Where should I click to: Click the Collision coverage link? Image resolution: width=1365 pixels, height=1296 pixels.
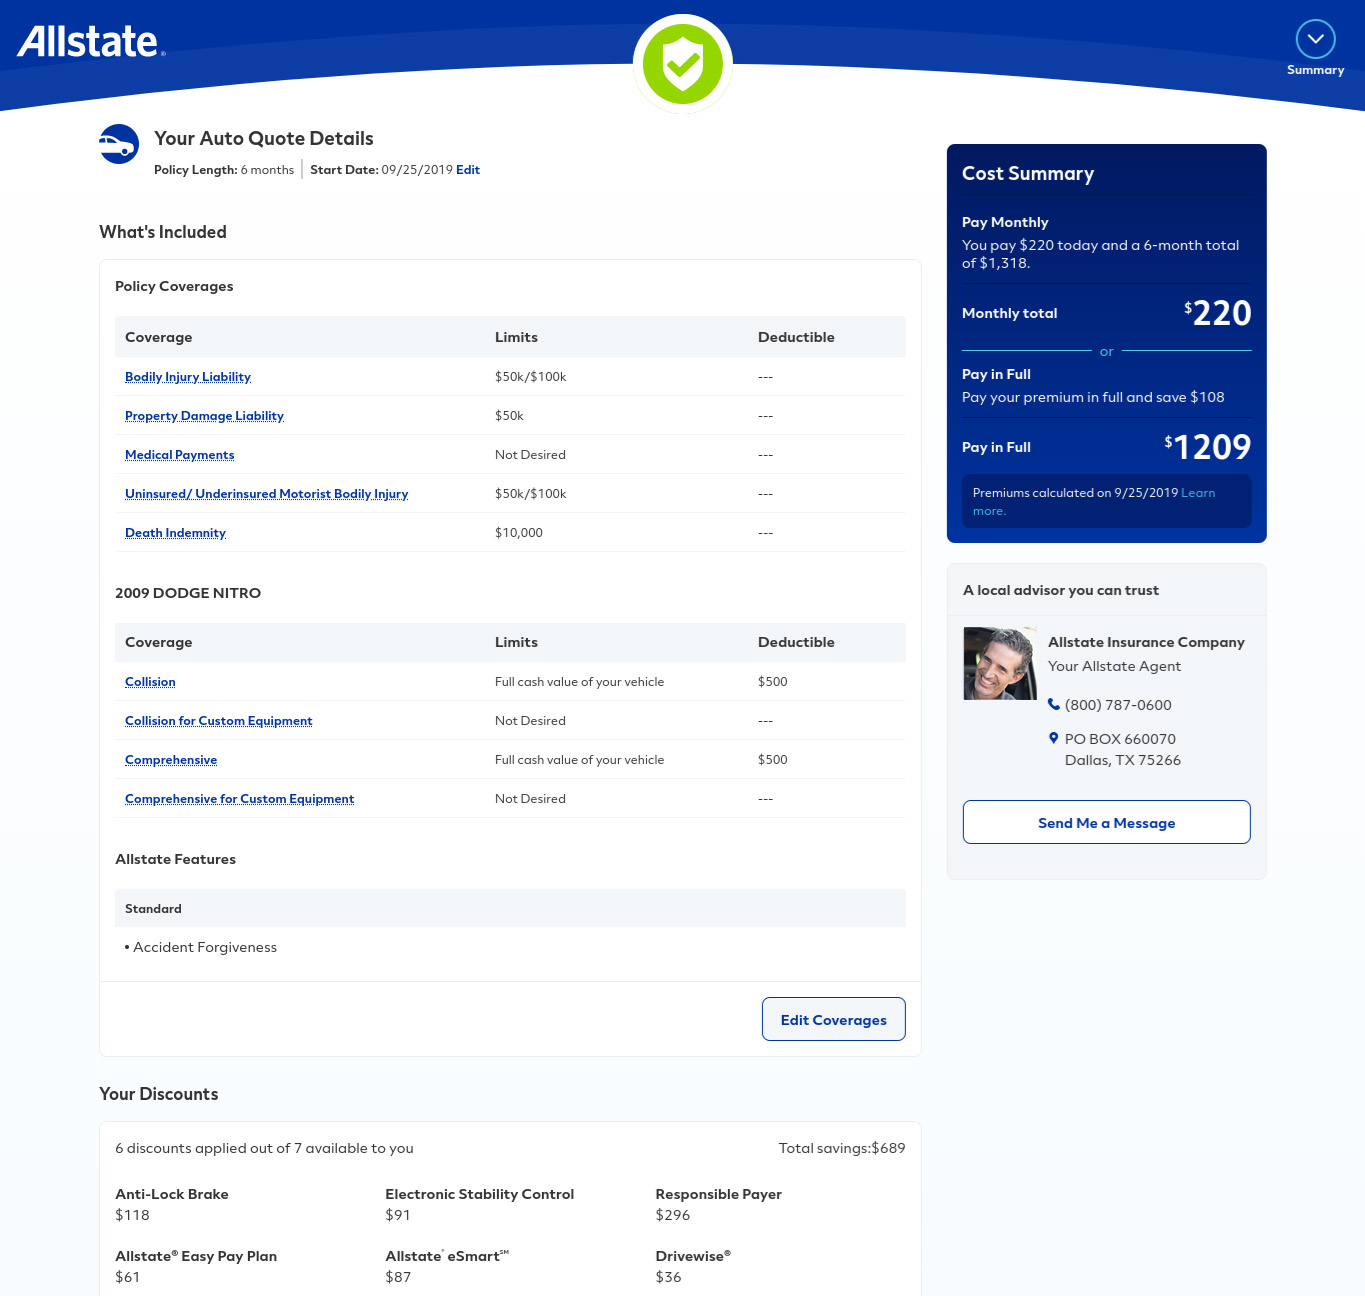point(150,682)
